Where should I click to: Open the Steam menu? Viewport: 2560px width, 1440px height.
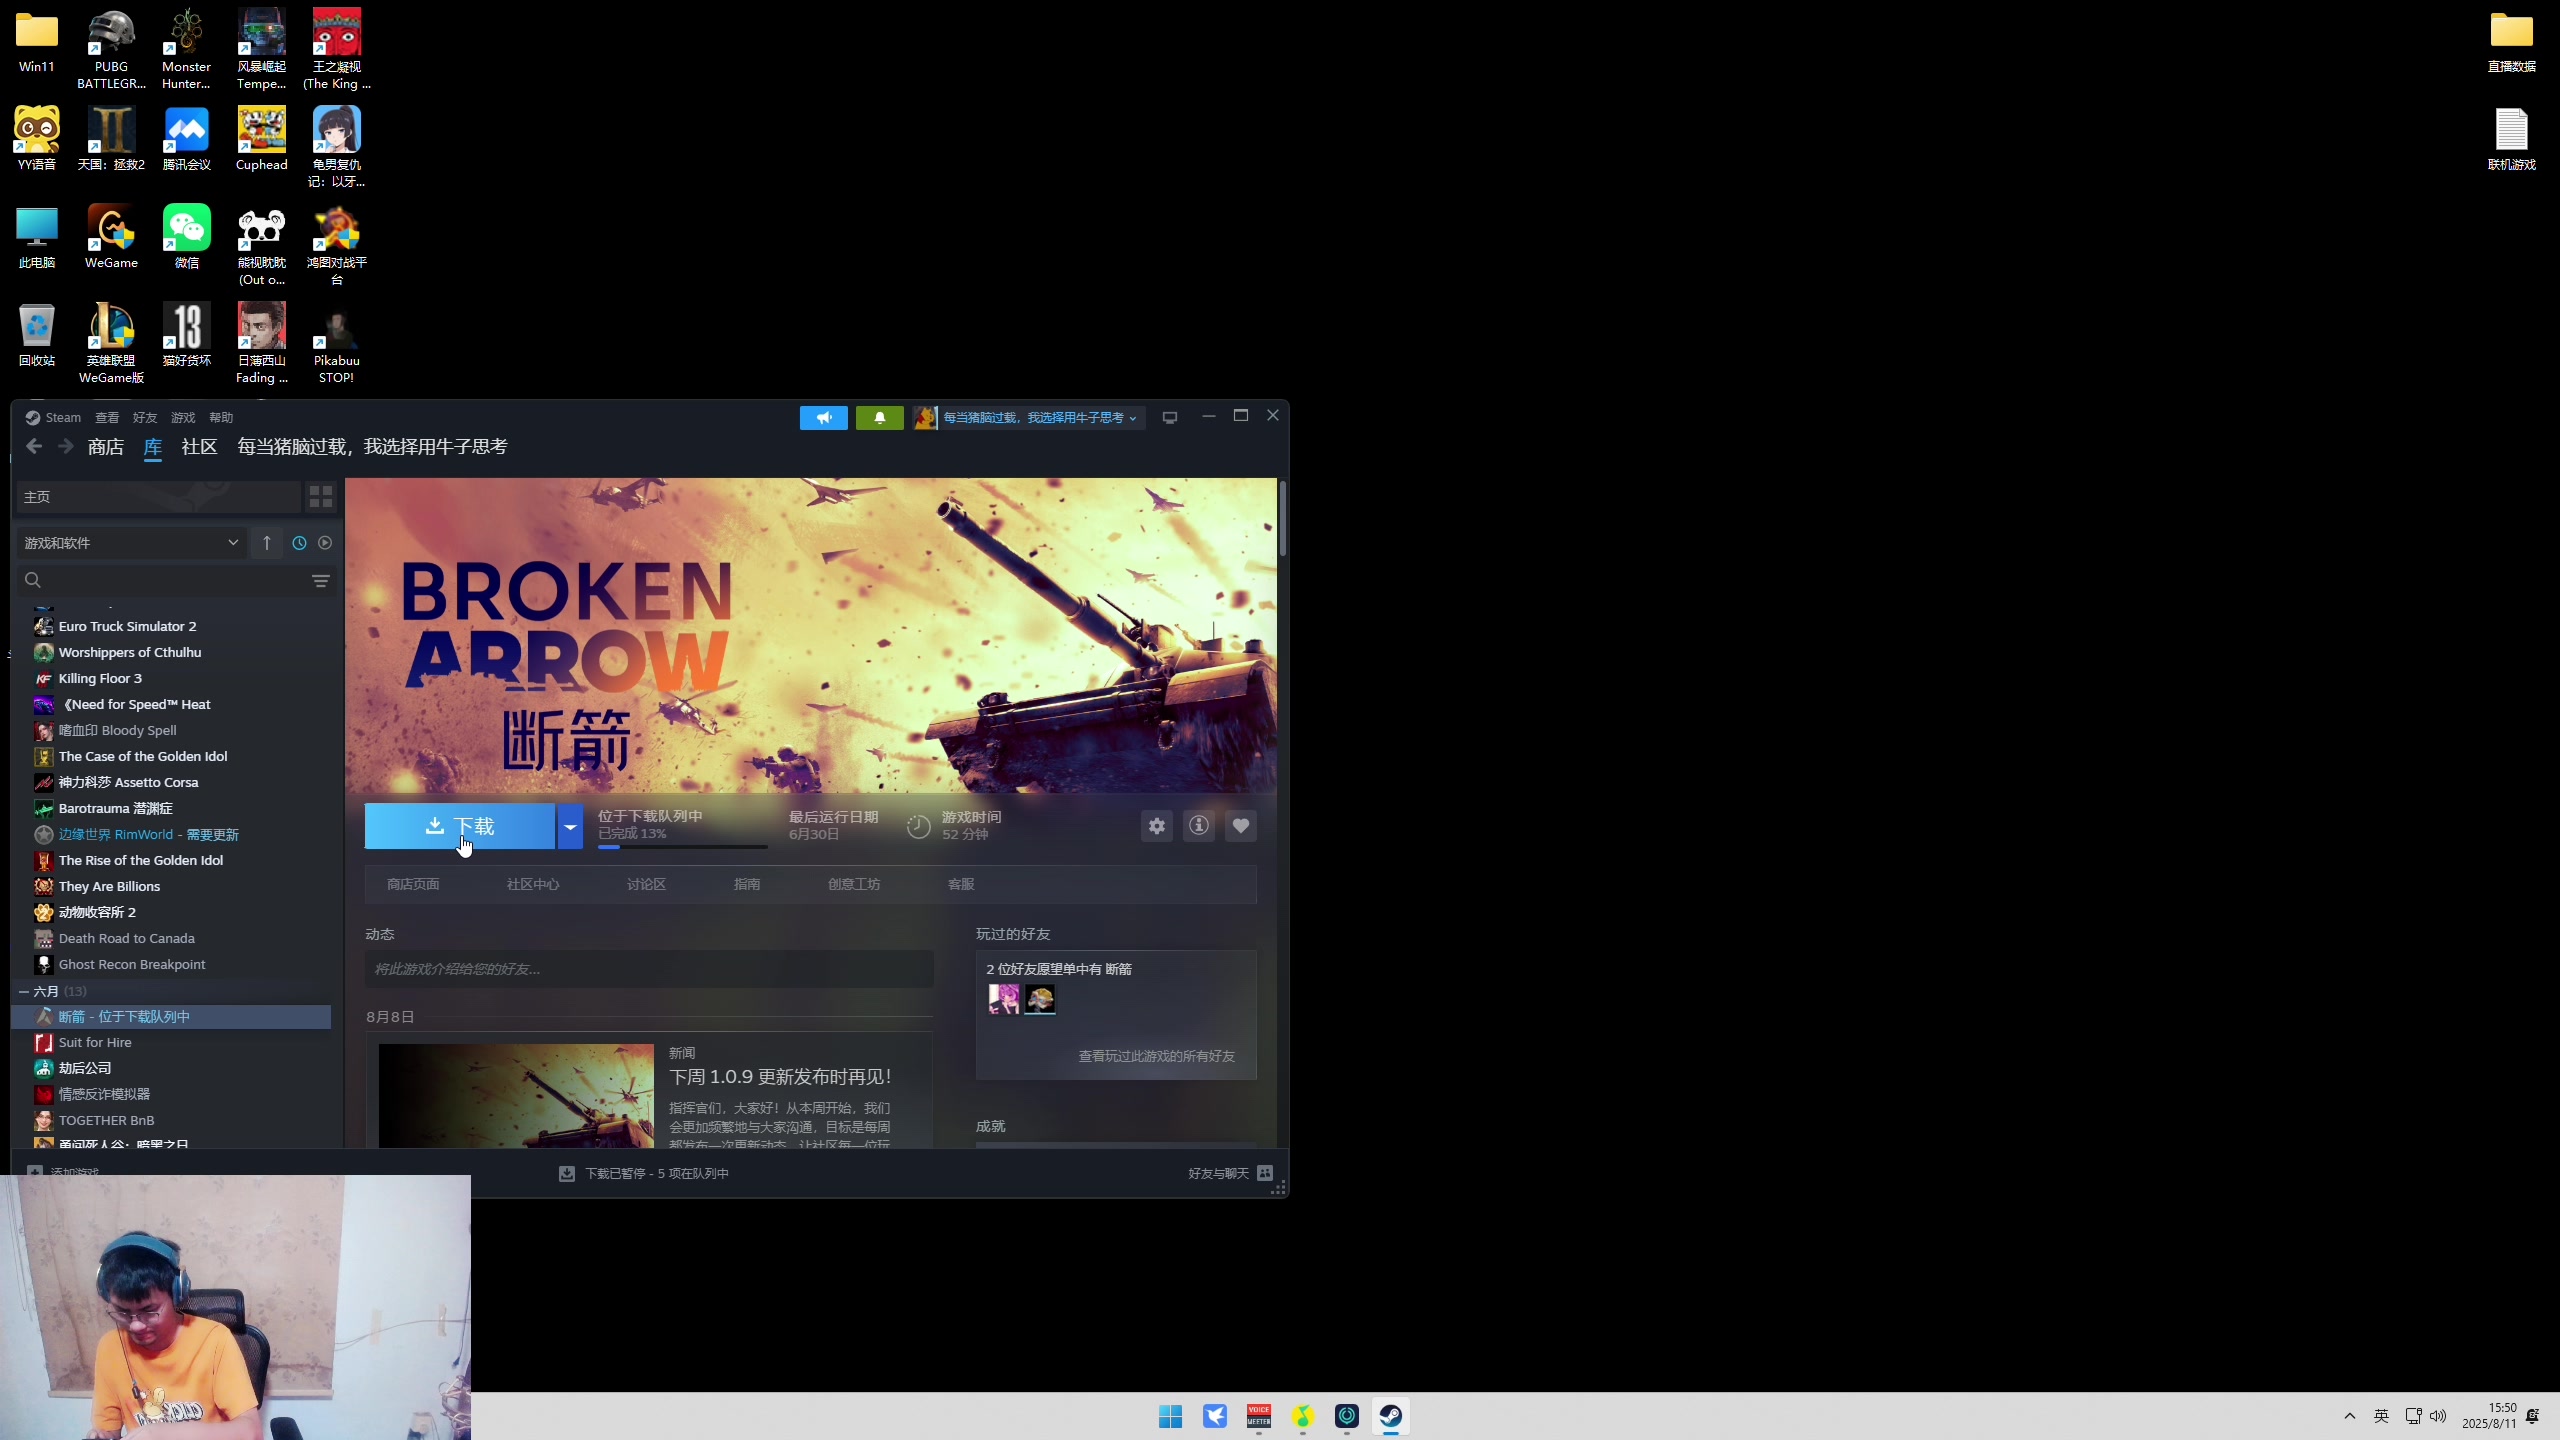click(x=53, y=417)
